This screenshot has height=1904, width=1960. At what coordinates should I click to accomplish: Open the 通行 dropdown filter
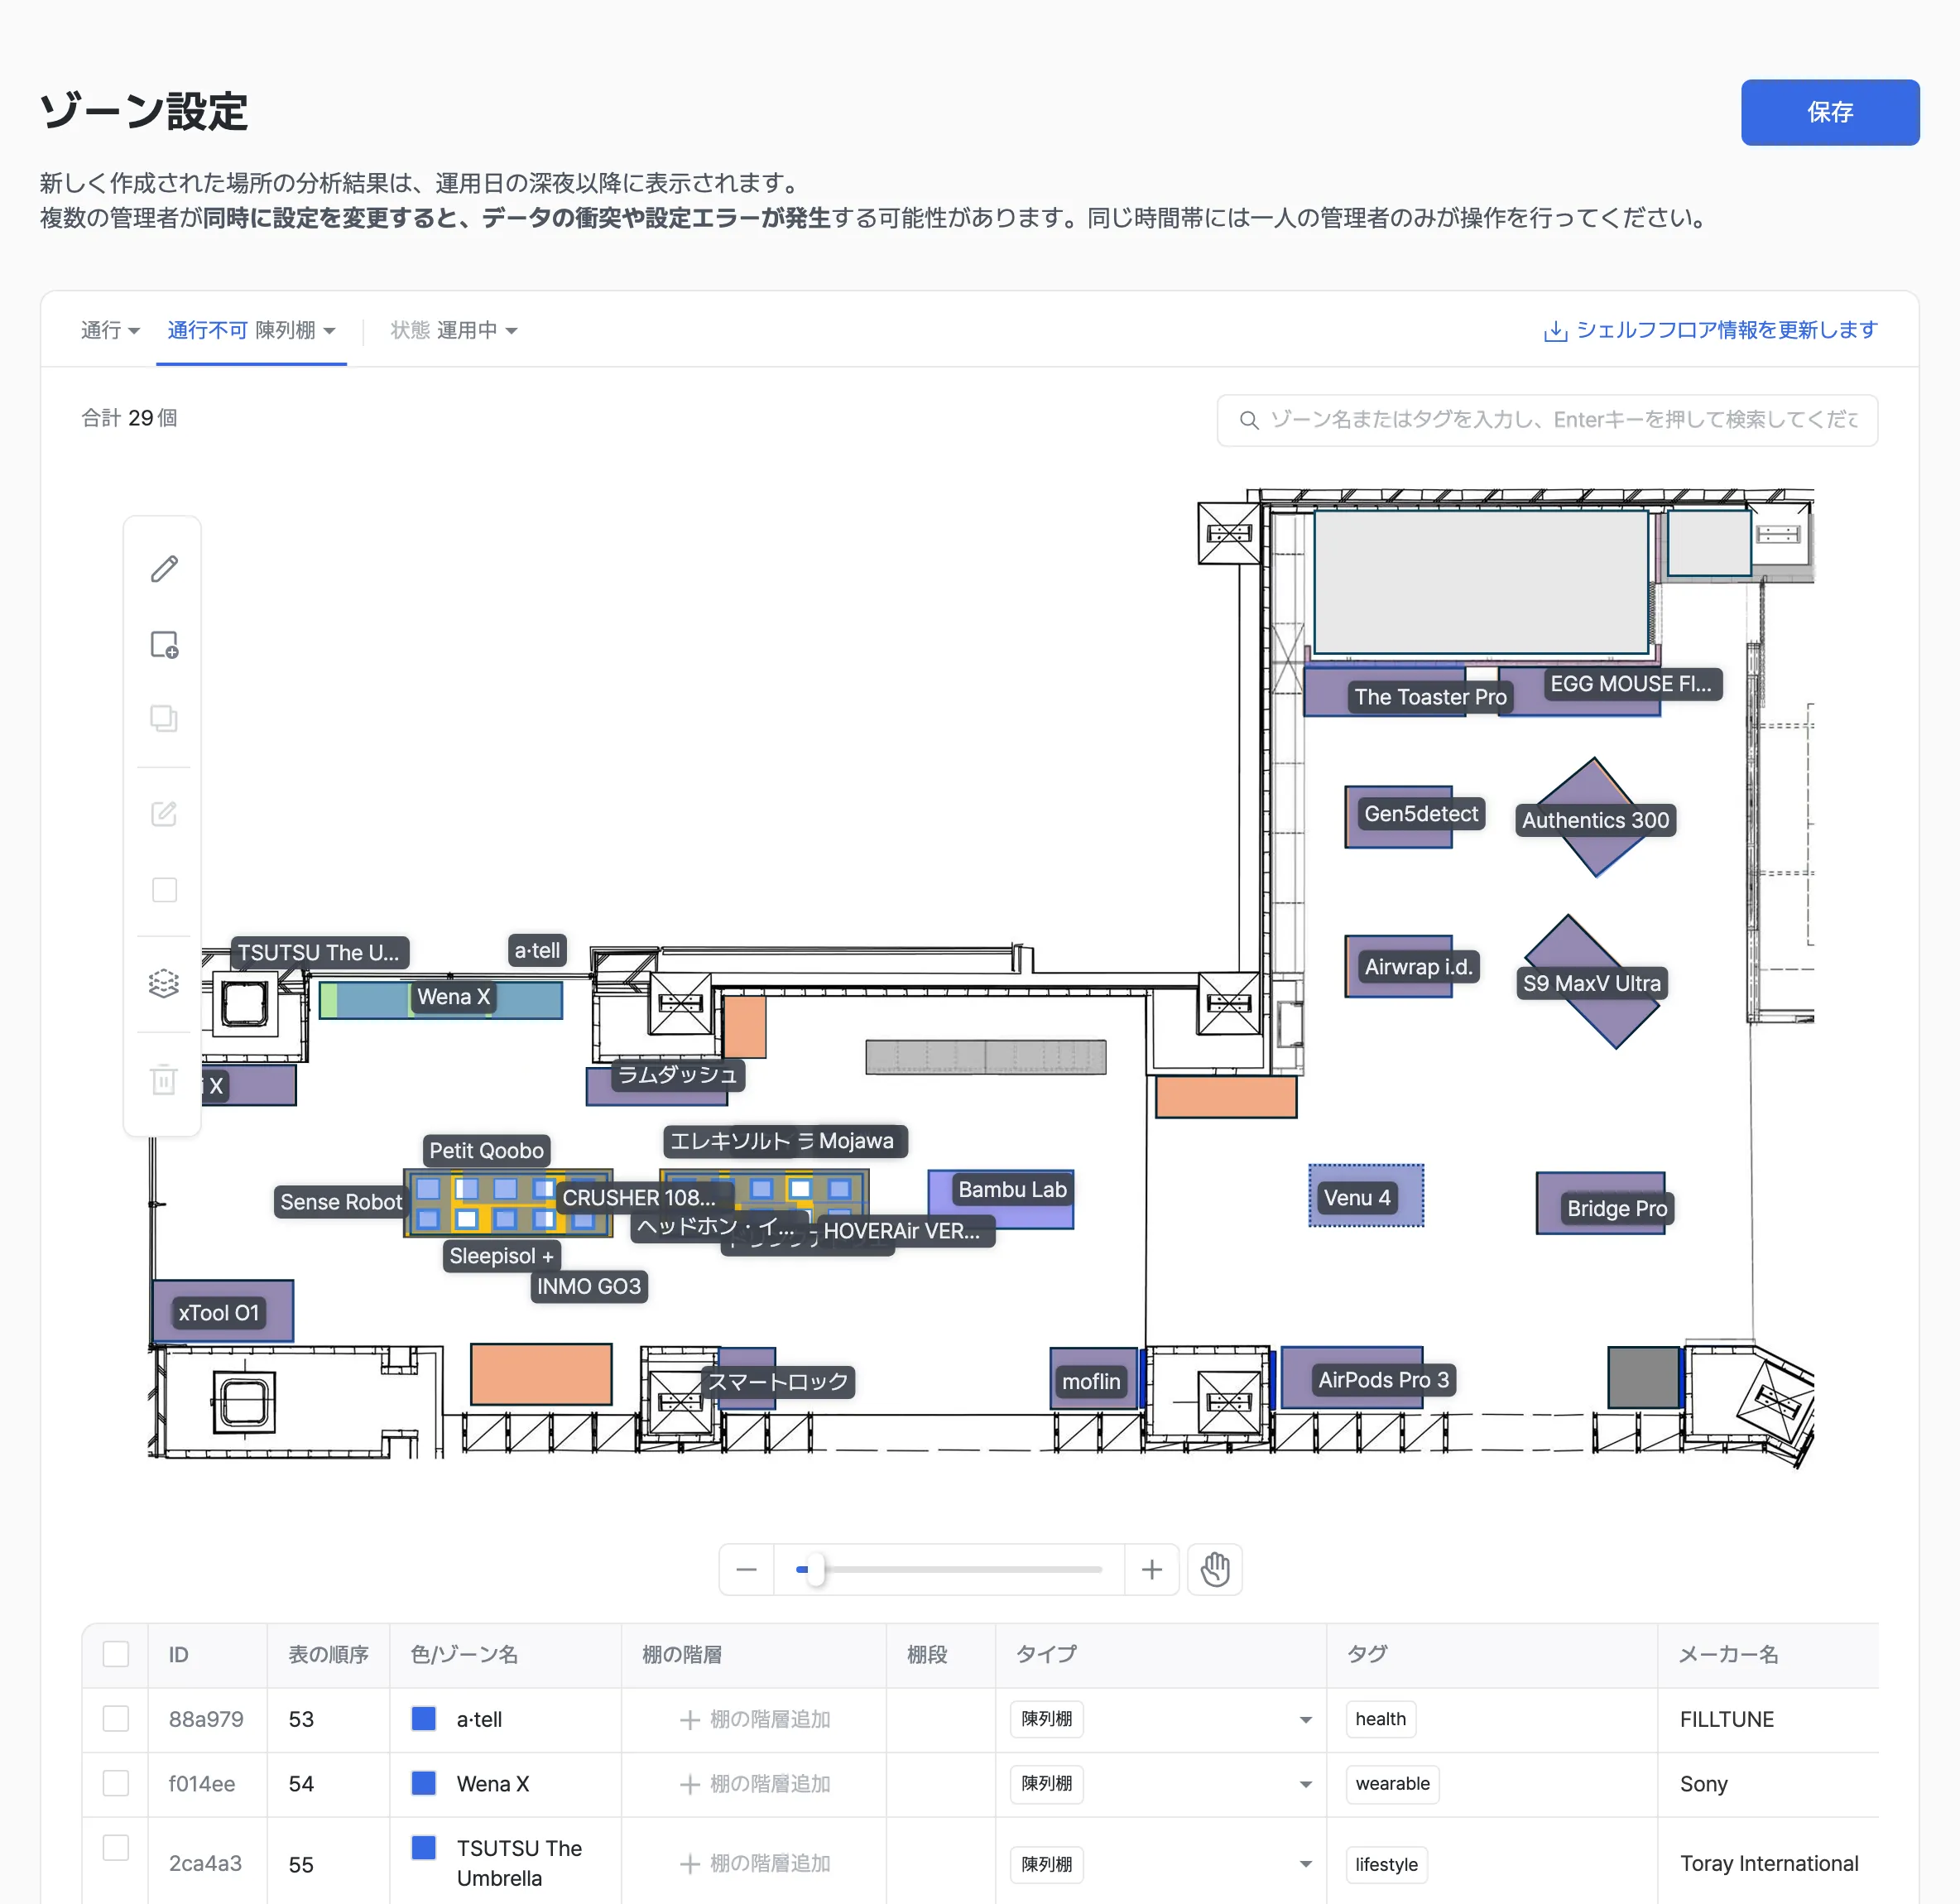point(110,330)
